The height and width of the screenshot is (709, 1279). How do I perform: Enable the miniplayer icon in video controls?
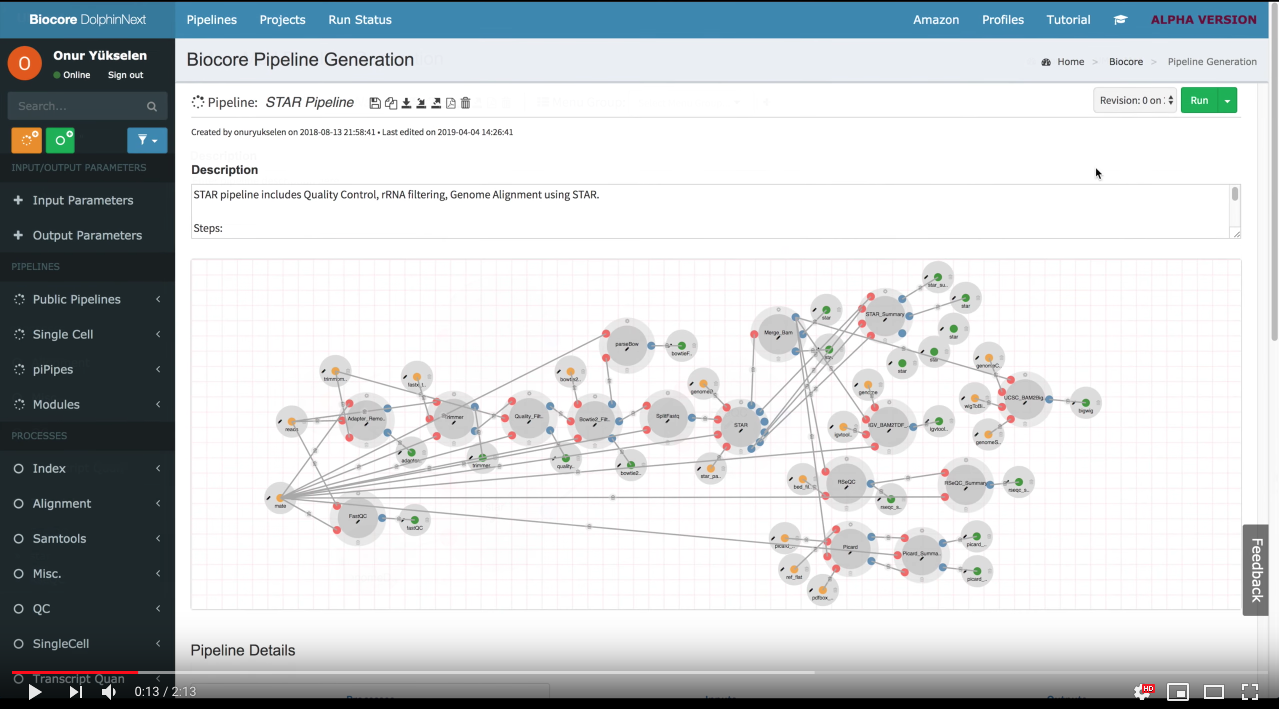pyautogui.click(x=1178, y=691)
